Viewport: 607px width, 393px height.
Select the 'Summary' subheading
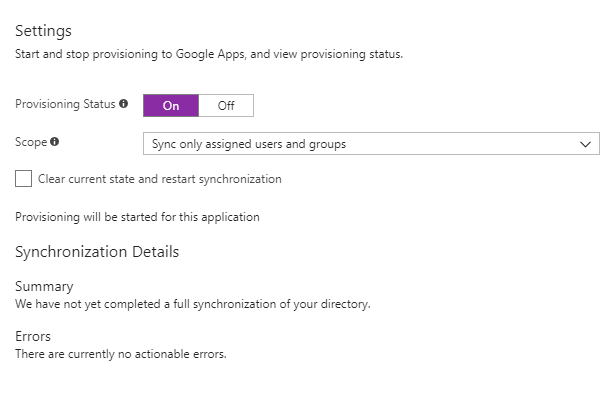click(x=44, y=287)
